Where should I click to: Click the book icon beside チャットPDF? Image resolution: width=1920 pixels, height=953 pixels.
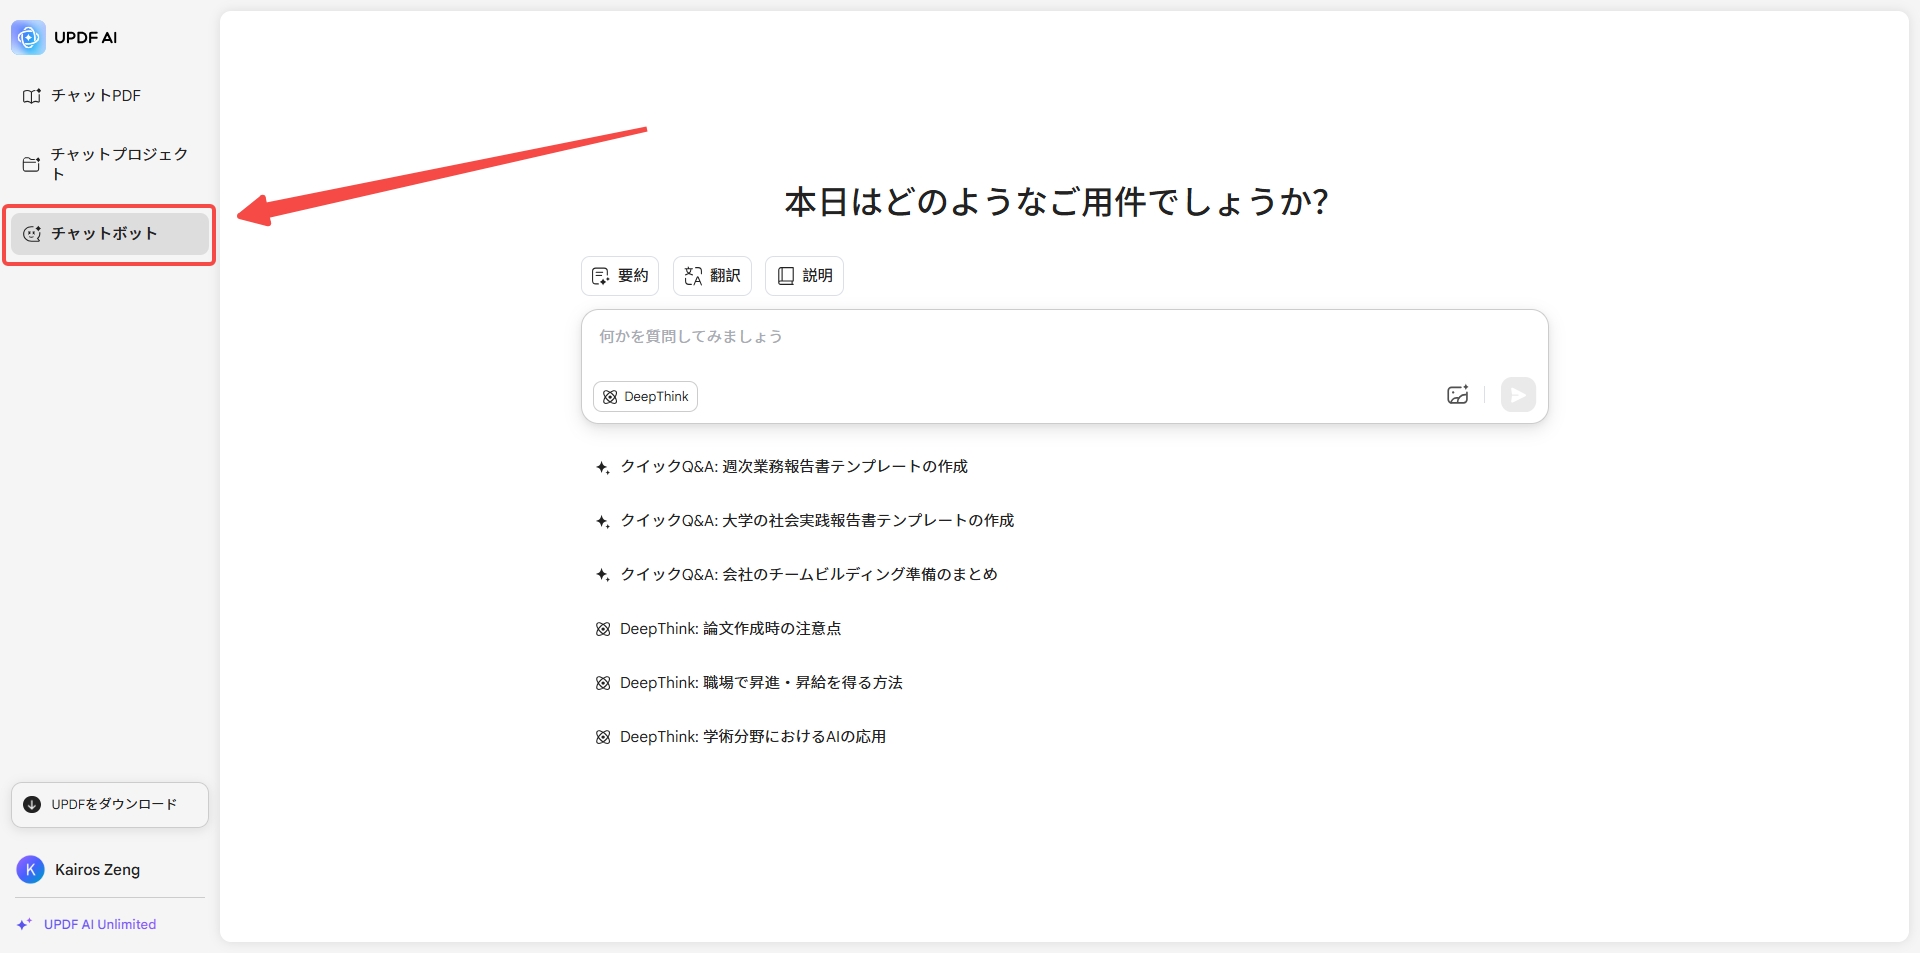coord(32,96)
